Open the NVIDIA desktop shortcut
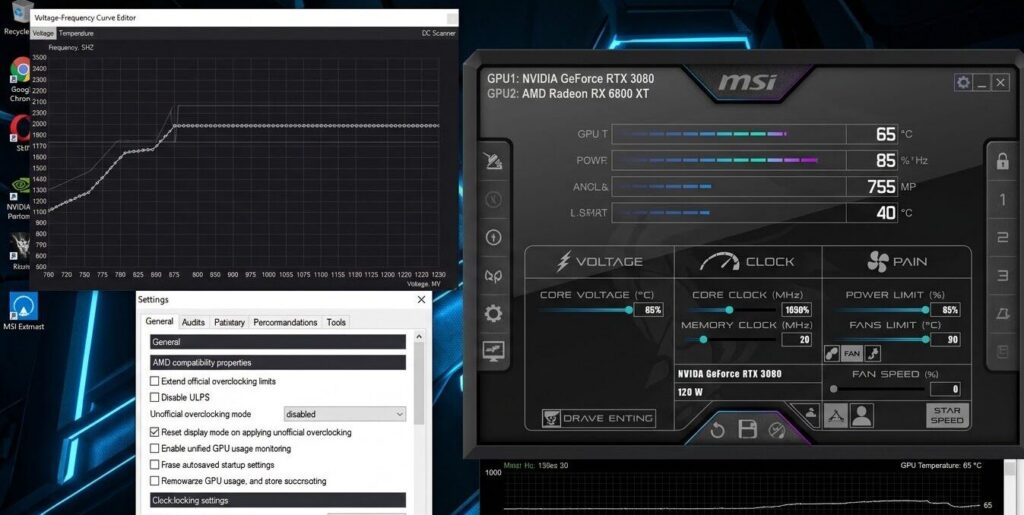Screen dimensions: 1024x515 pos(20,197)
